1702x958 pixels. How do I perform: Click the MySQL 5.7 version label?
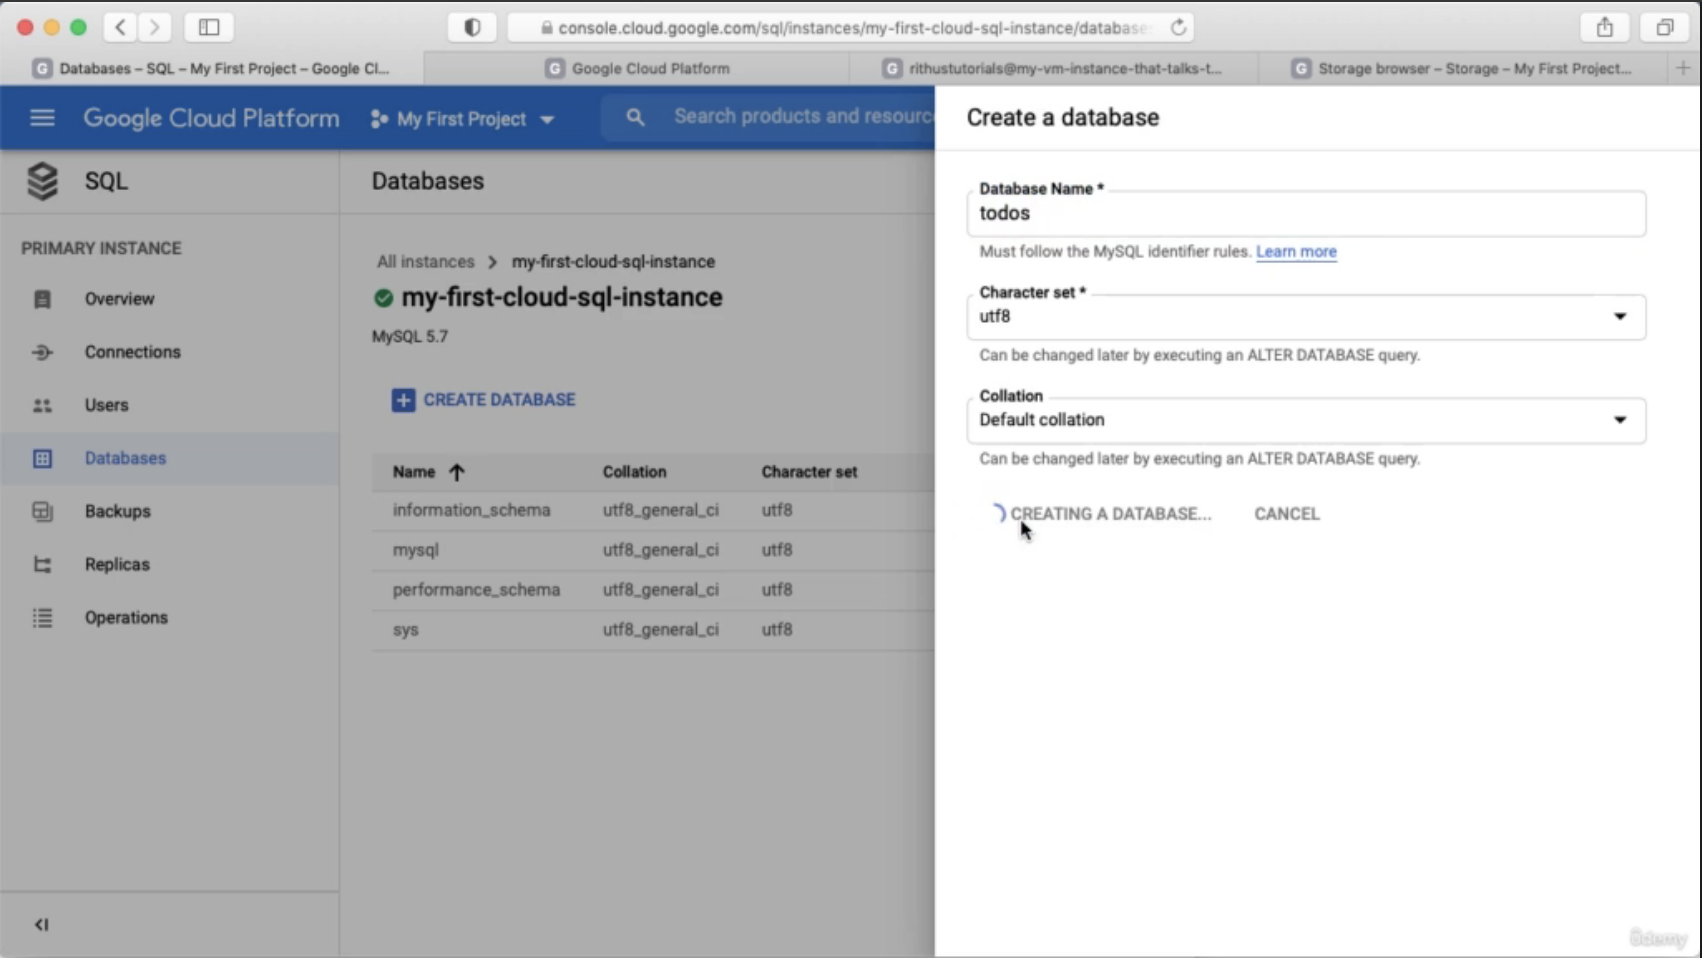tap(410, 337)
